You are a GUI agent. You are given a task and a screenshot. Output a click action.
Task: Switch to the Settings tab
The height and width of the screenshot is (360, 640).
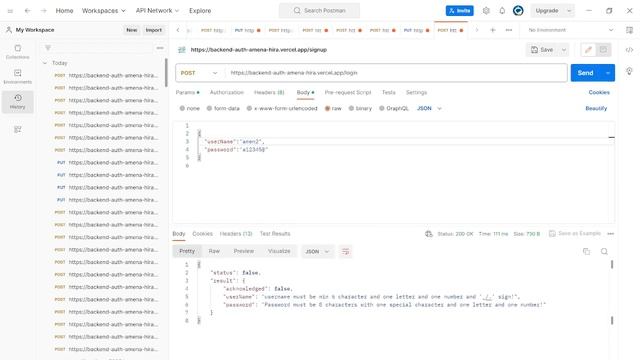click(x=416, y=93)
